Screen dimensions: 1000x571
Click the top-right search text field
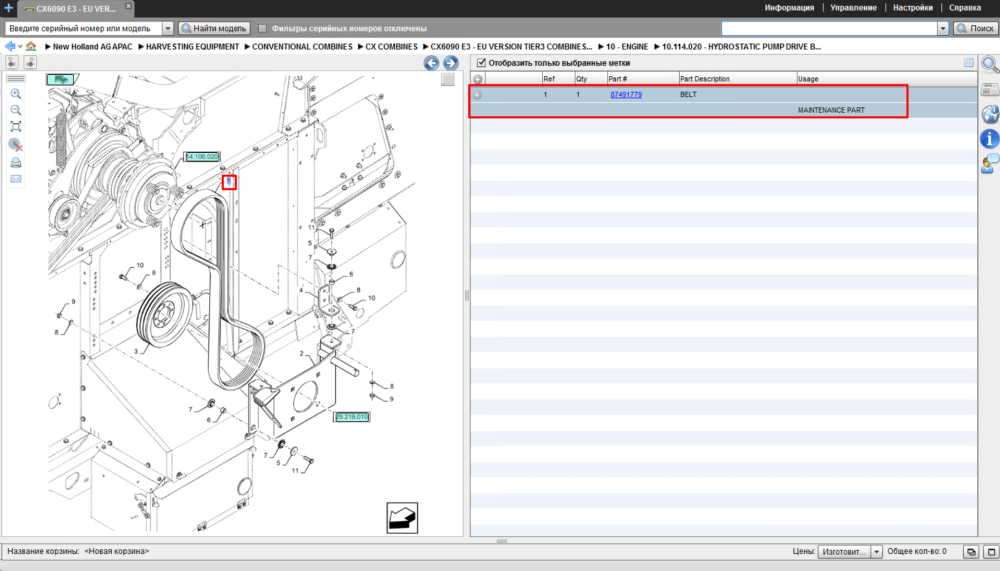point(829,28)
